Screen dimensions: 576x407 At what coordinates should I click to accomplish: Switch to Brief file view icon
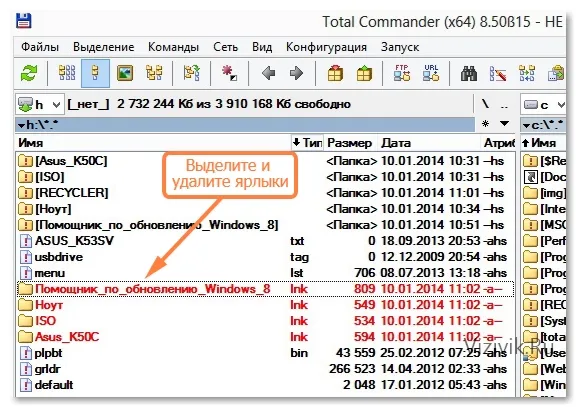pyautogui.click(x=67, y=73)
